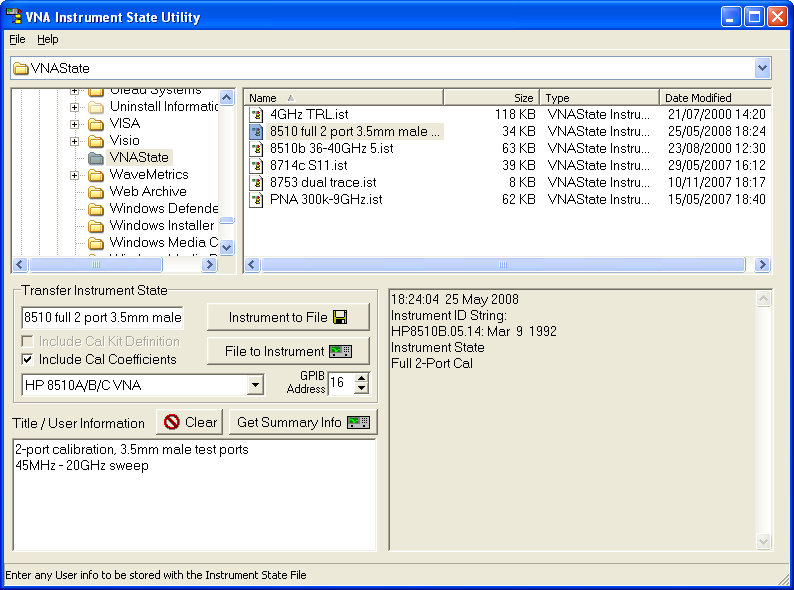The image size is (794, 590).
Task: Click the 8714c S11.ist file icon
Action: [256, 166]
